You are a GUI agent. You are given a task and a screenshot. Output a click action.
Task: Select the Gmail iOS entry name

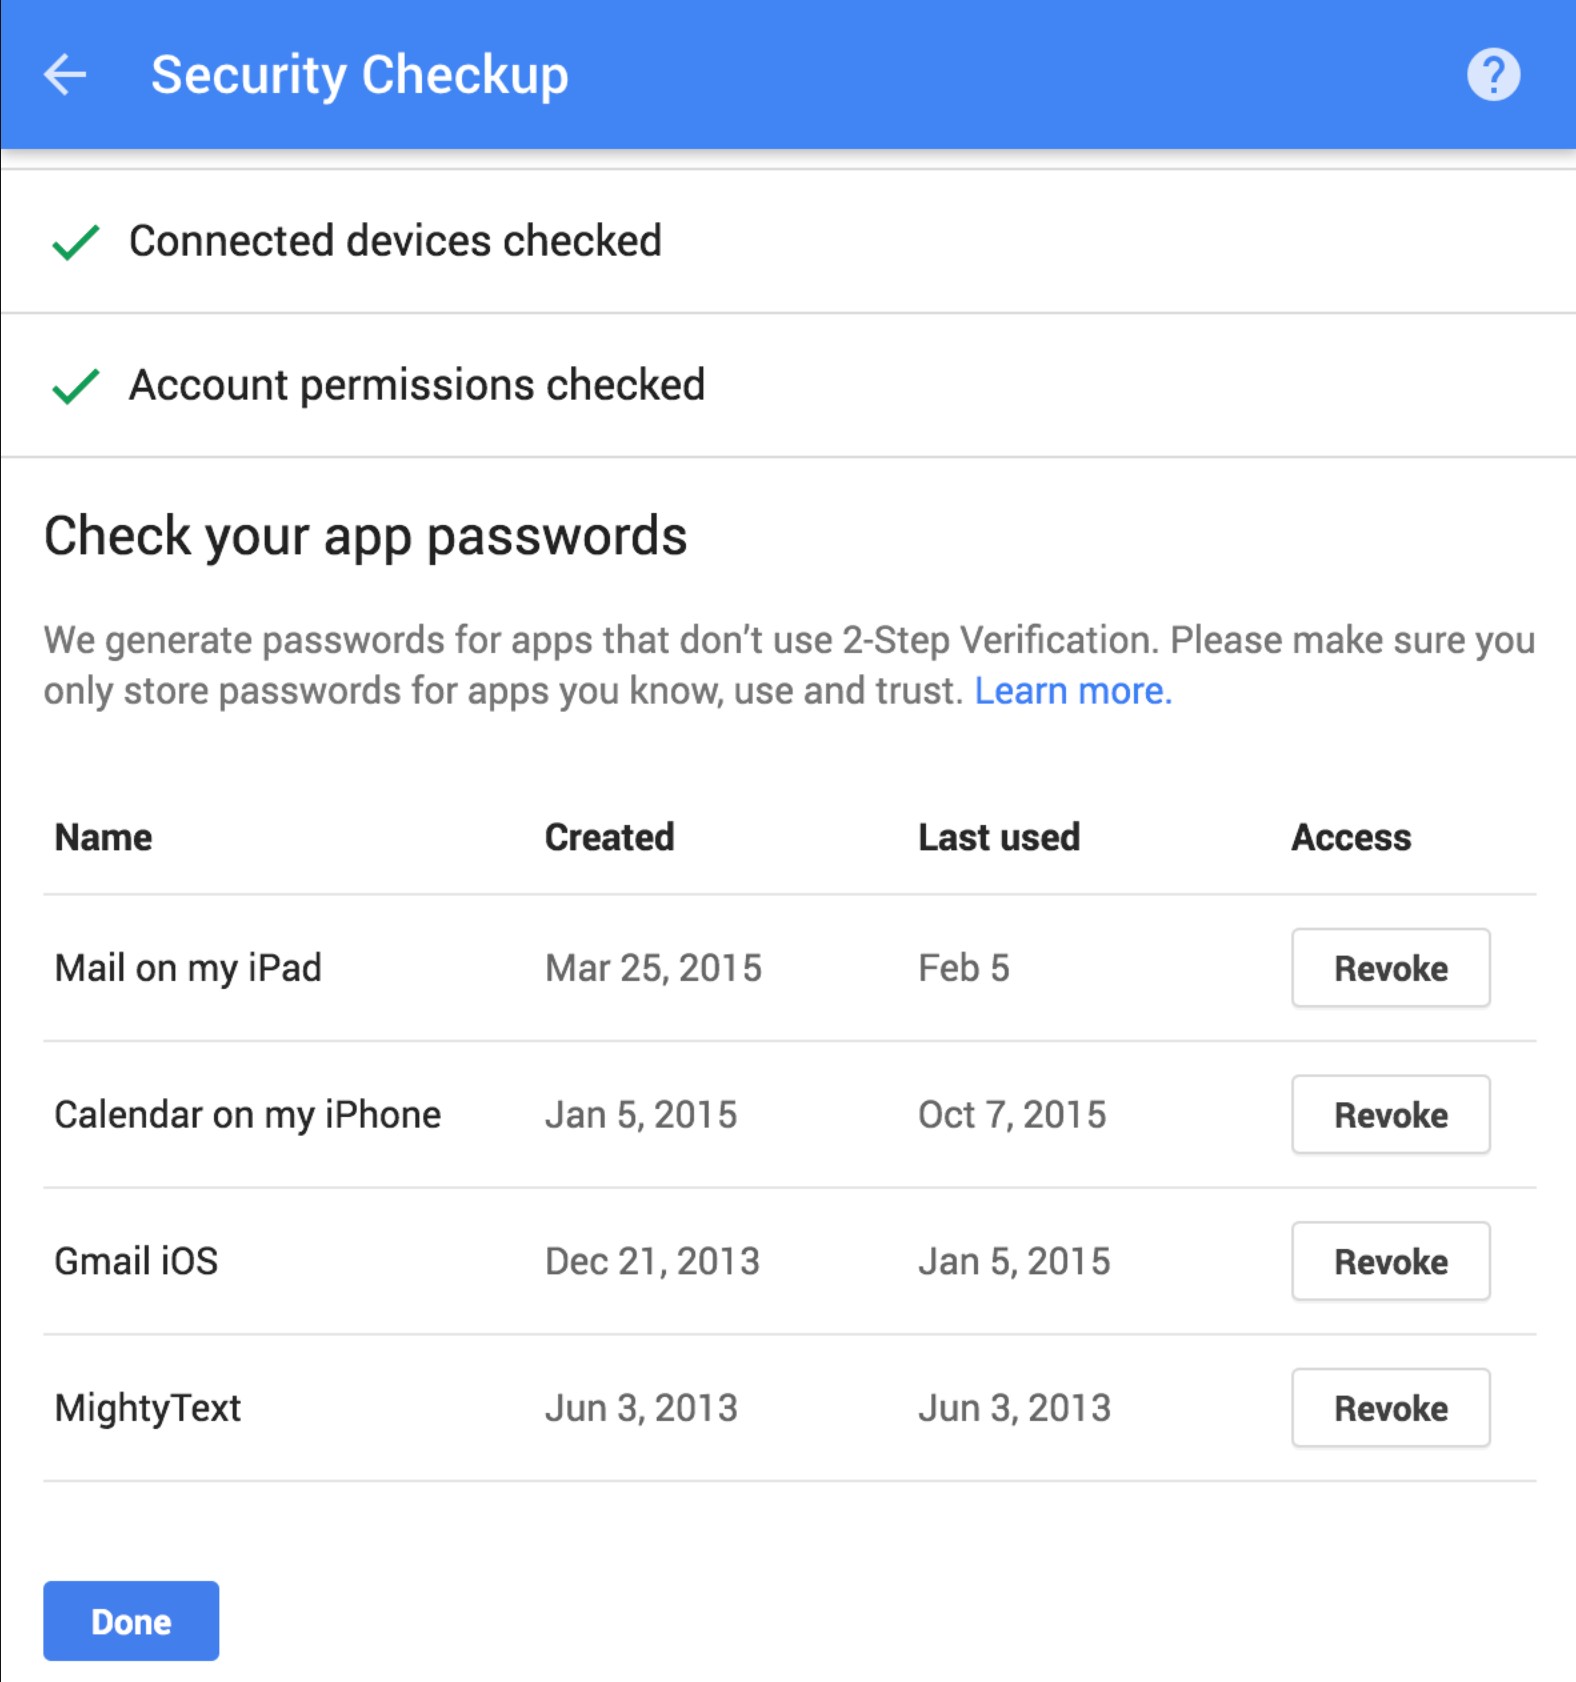[136, 1262]
